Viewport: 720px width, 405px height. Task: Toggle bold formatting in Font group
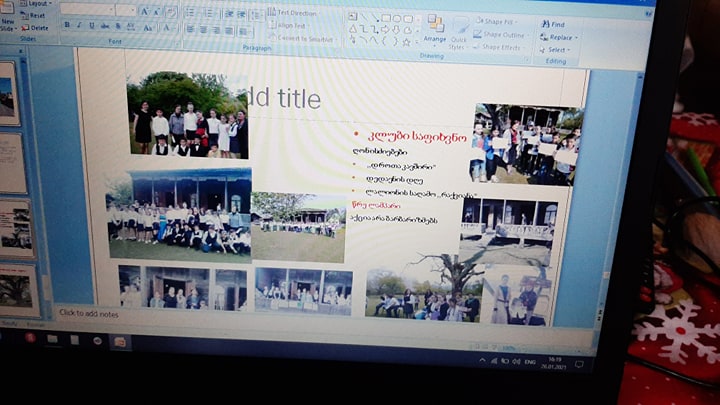[x=67, y=25]
